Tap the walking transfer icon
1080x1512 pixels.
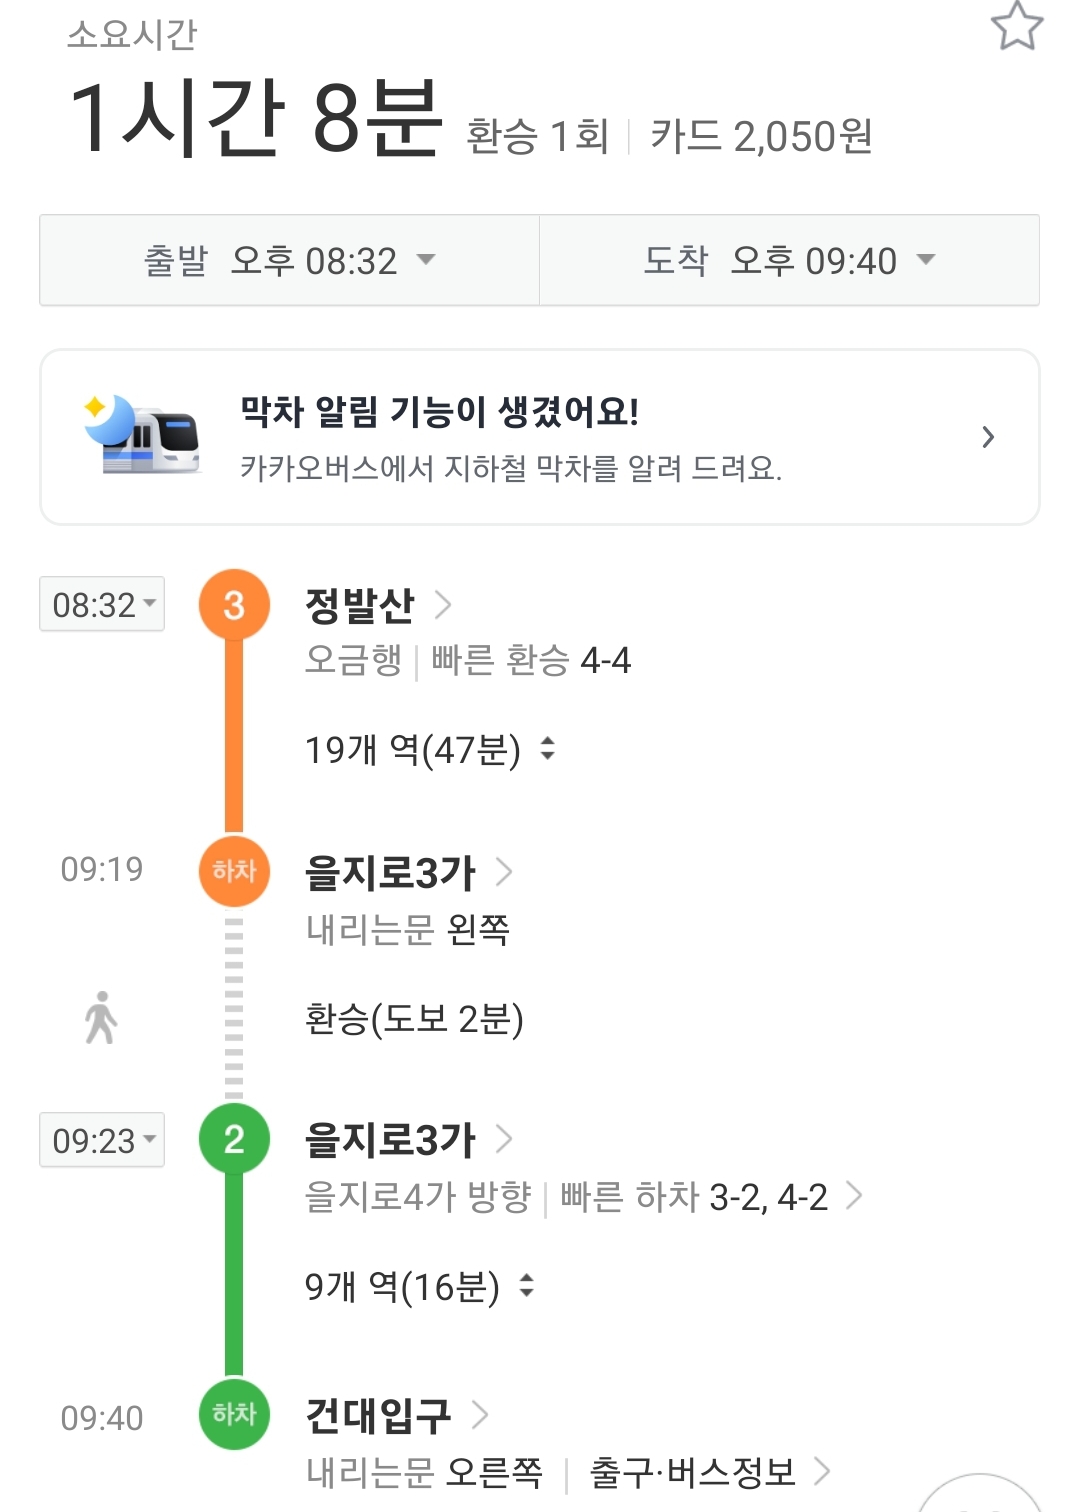[101, 1018]
